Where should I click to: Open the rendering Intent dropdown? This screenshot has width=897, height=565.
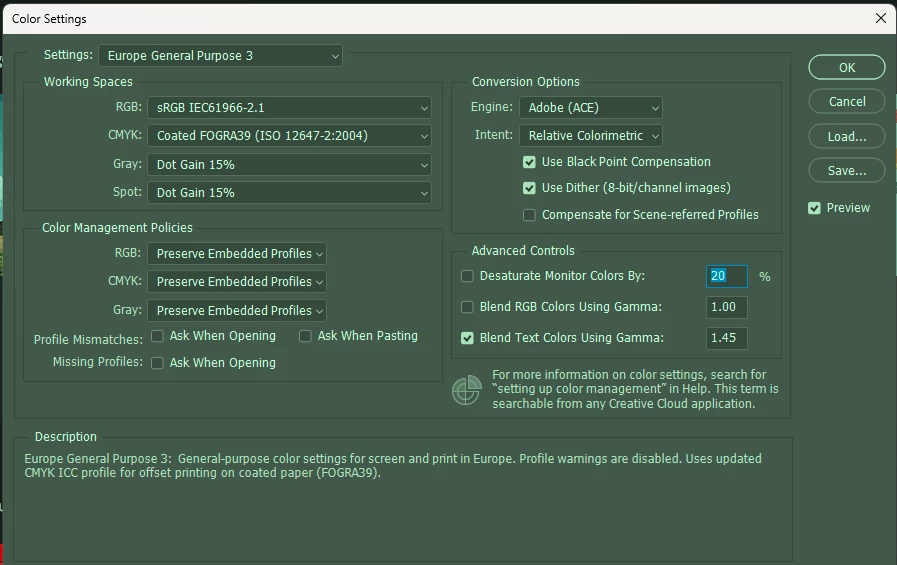pyautogui.click(x=590, y=136)
